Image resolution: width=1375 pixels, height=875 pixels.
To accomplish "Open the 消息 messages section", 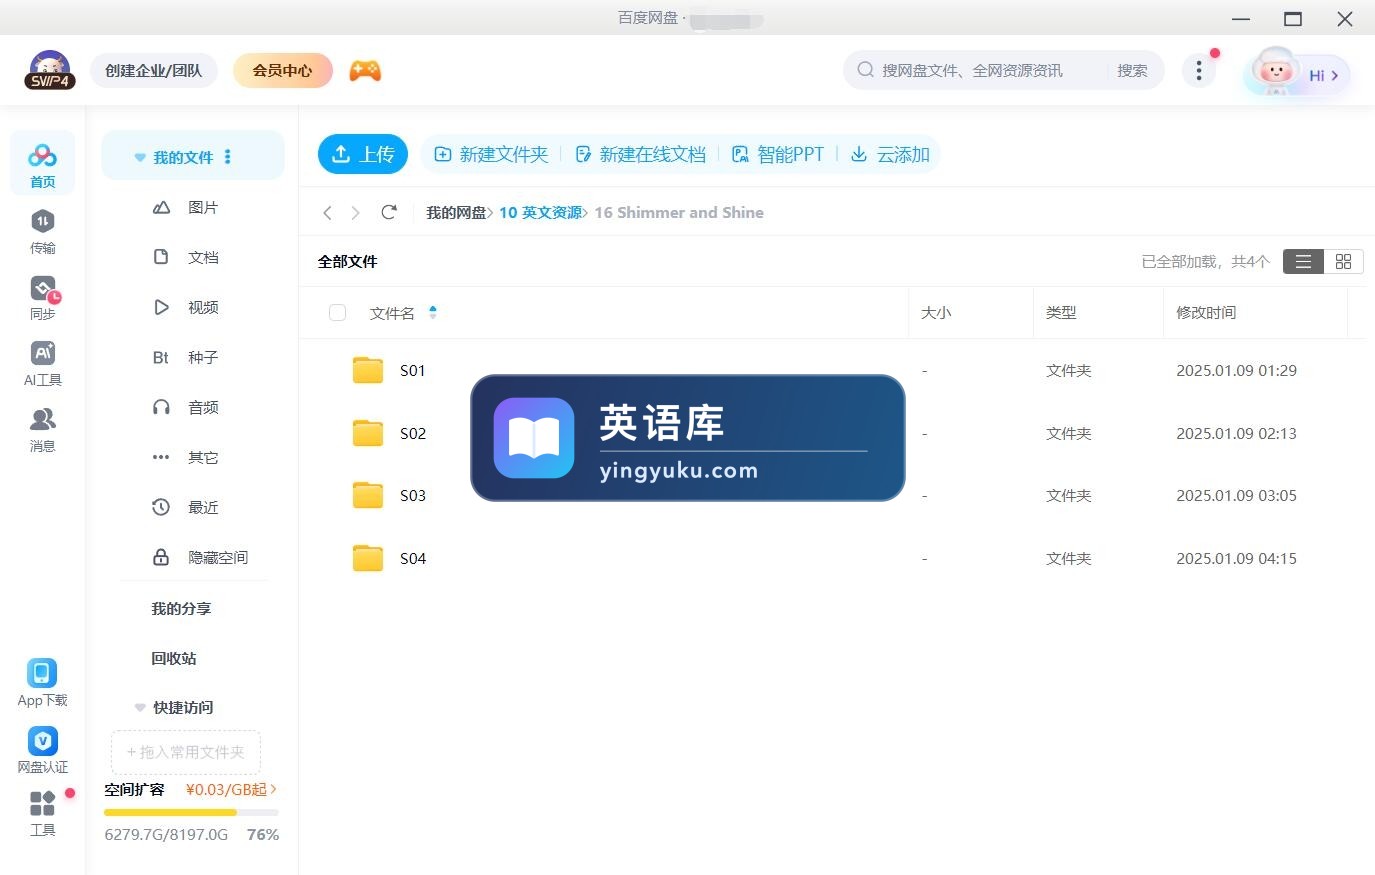I will pyautogui.click(x=42, y=430).
